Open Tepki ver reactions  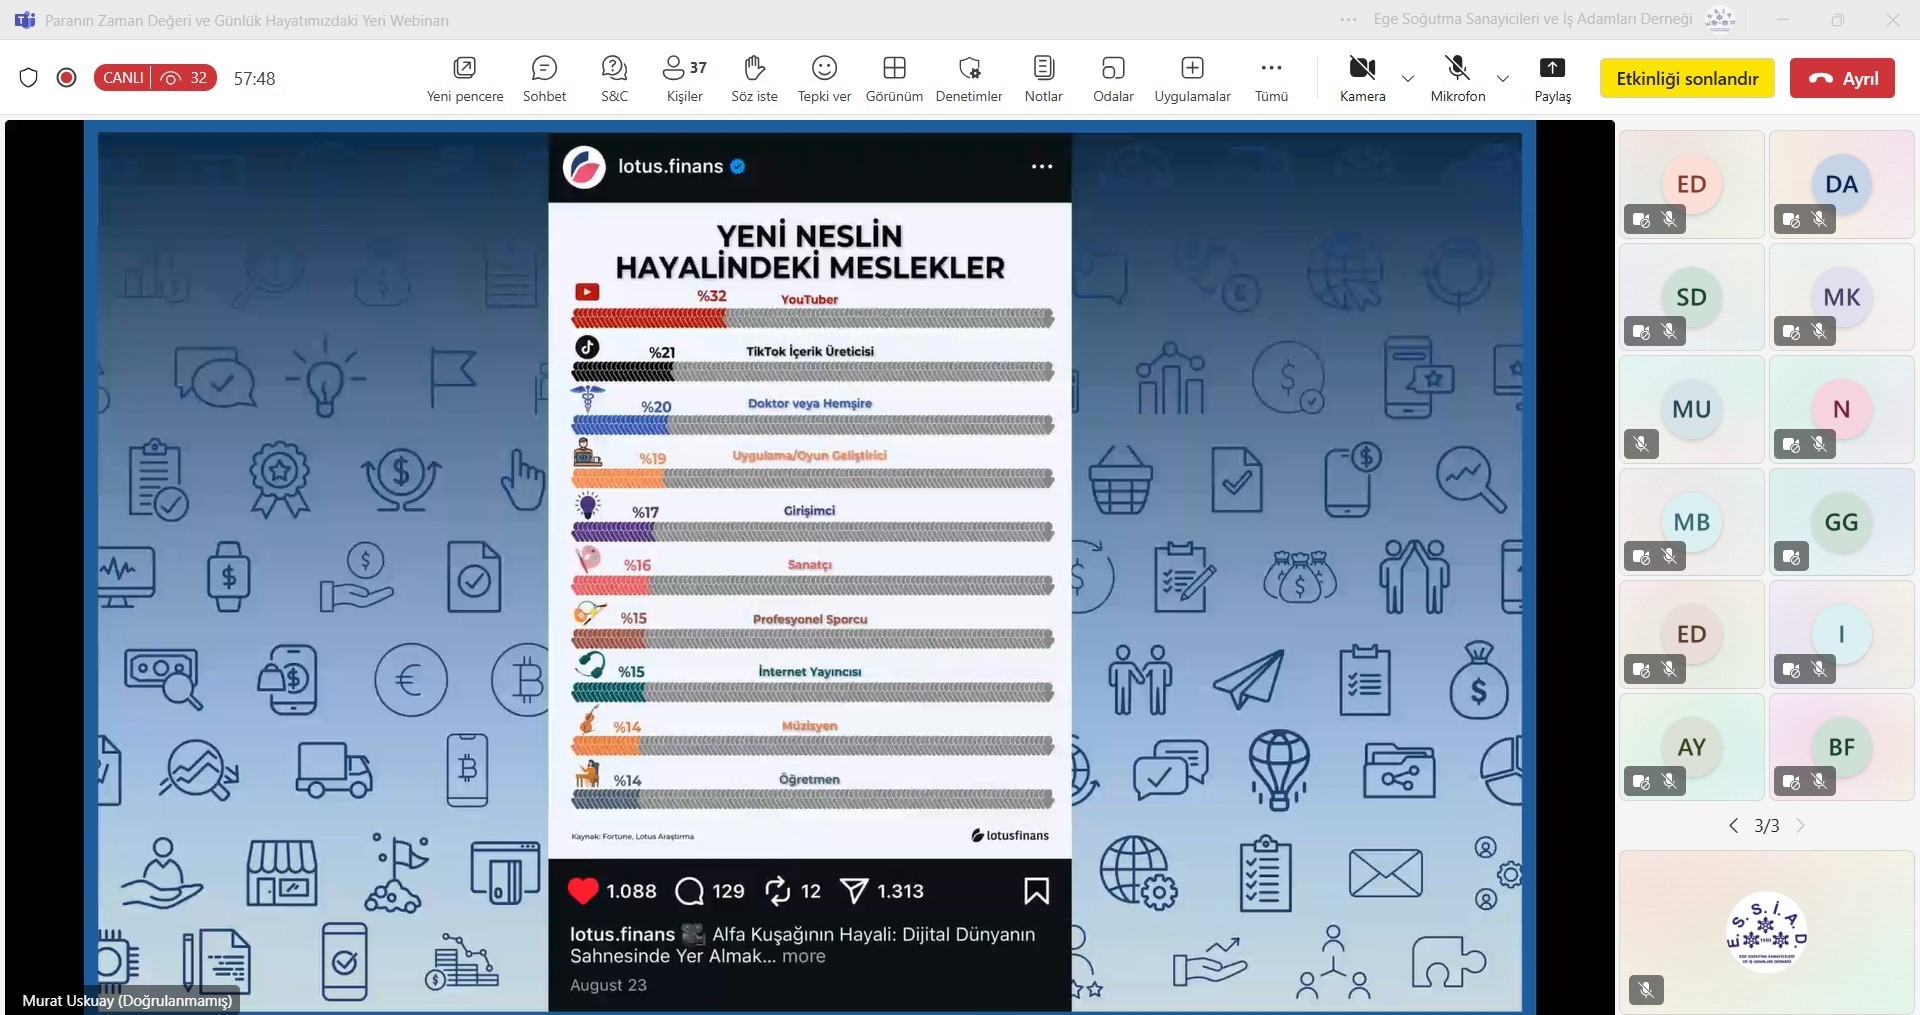pyautogui.click(x=824, y=78)
